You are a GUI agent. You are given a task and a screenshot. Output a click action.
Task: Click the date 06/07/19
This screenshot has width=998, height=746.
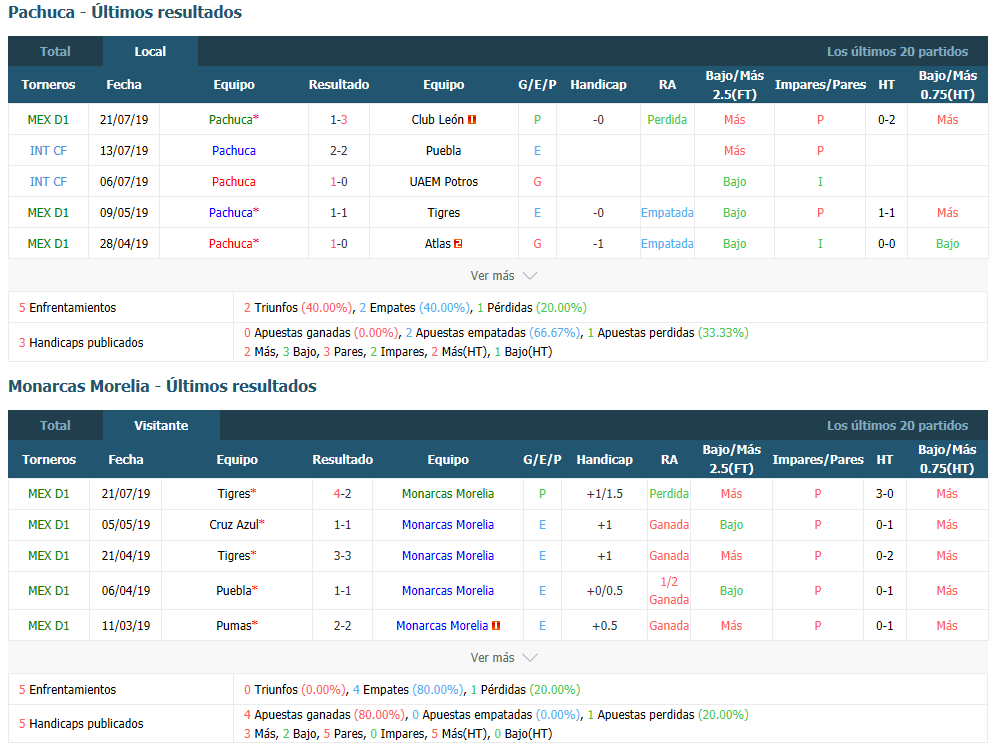pyautogui.click(x=124, y=181)
